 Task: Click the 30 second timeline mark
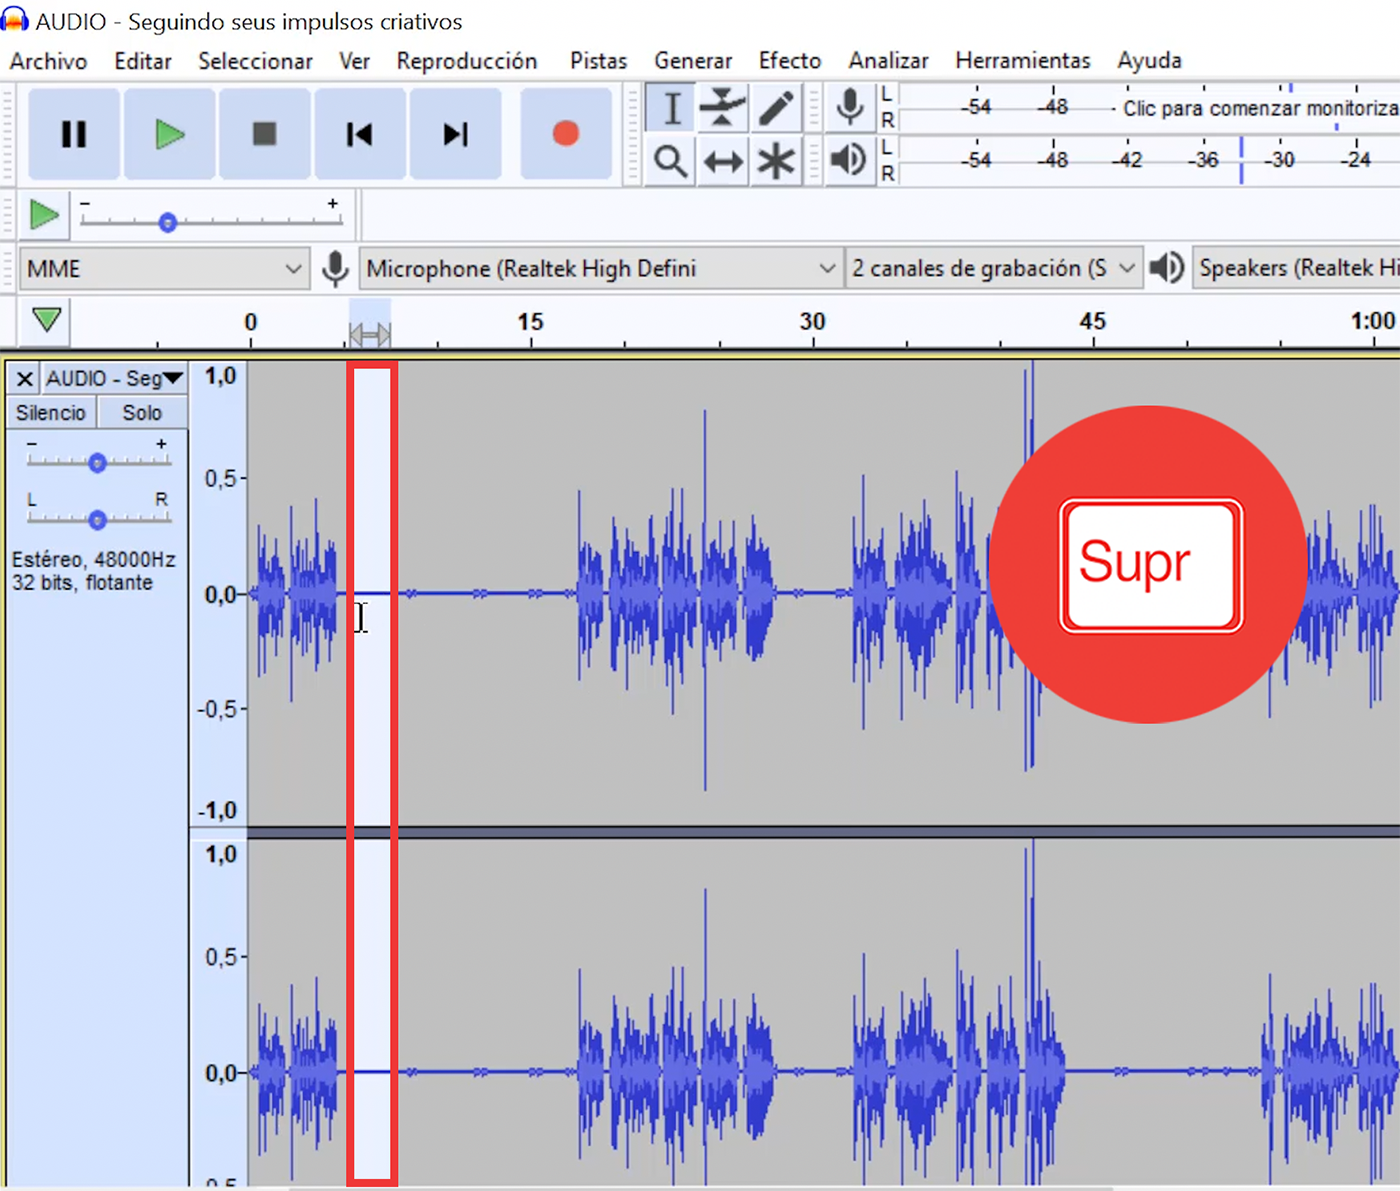(812, 322)
